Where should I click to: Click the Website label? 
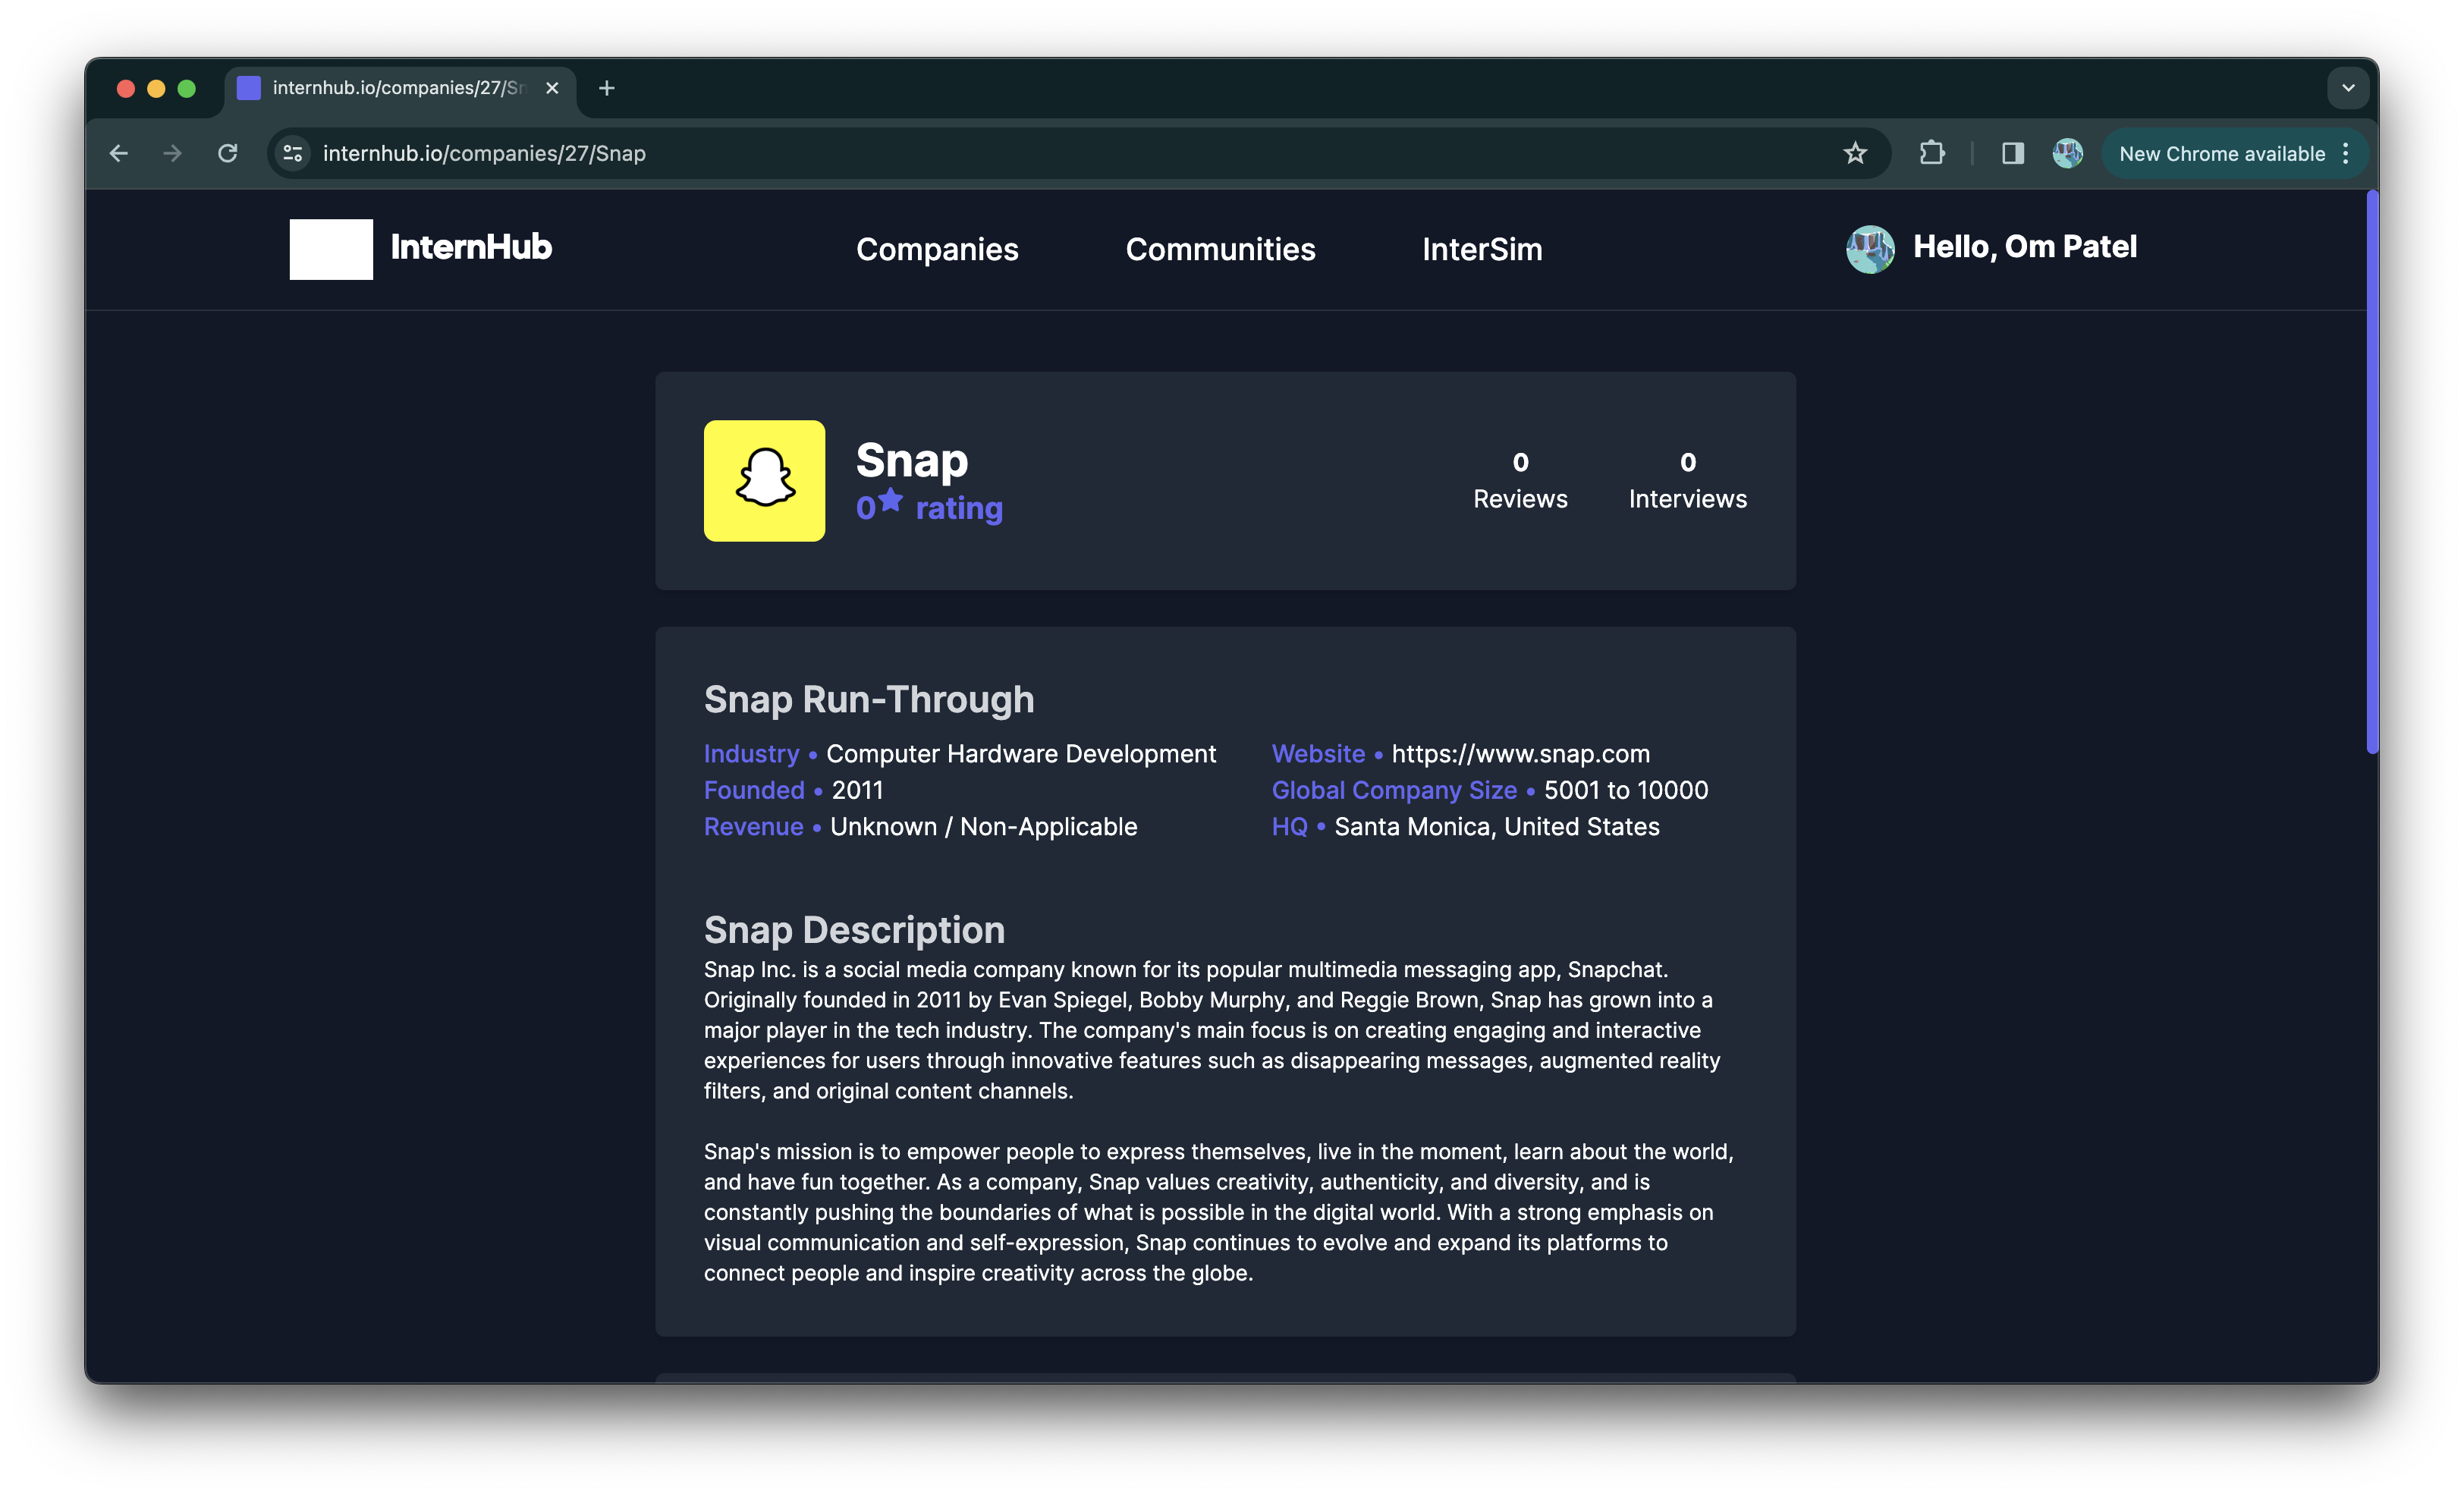tap(1318, 753)
